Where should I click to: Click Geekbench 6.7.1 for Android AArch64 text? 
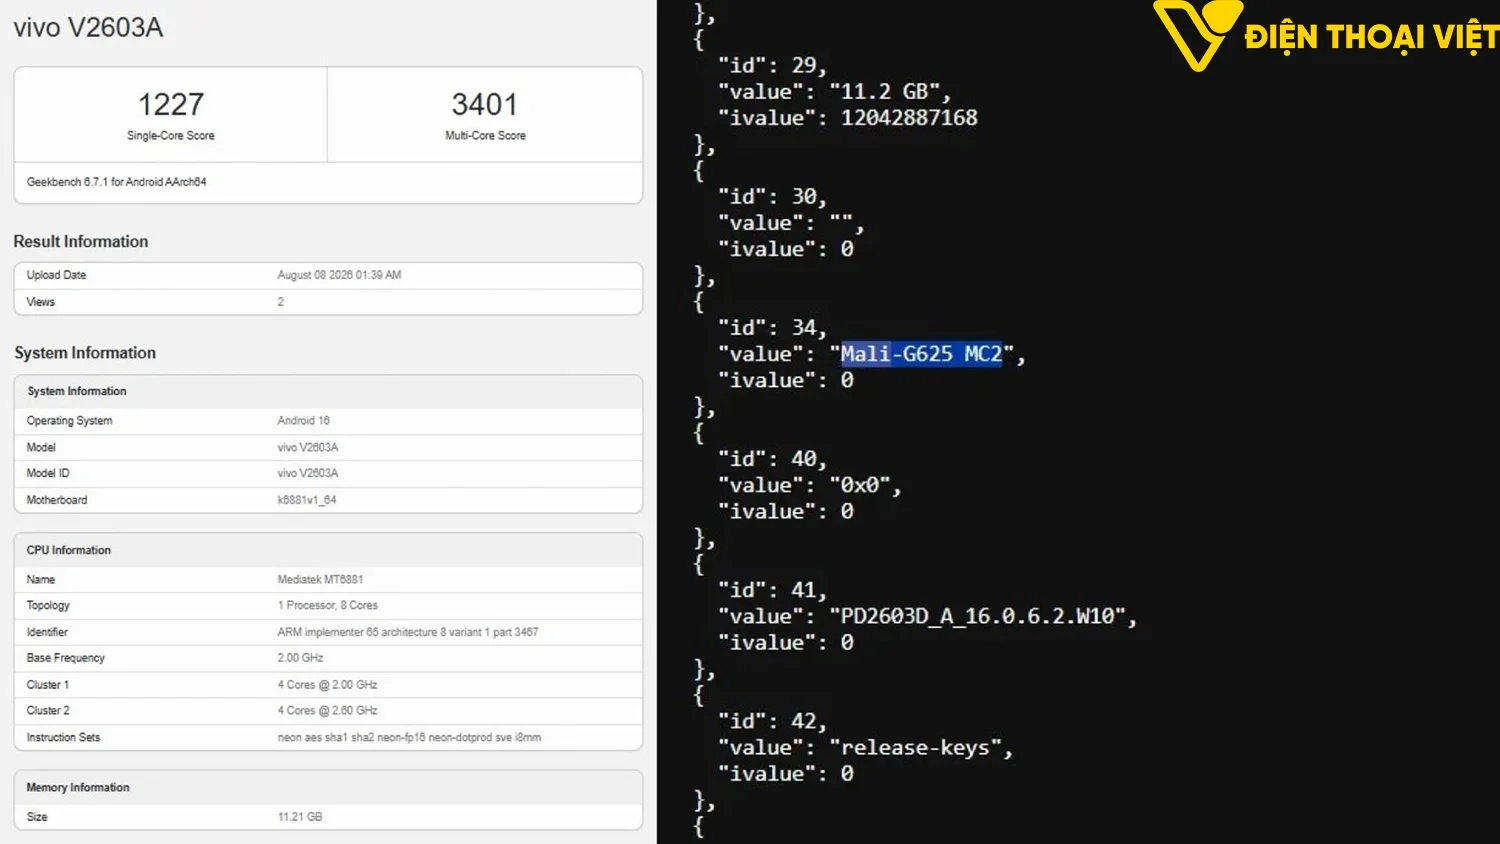116,182
